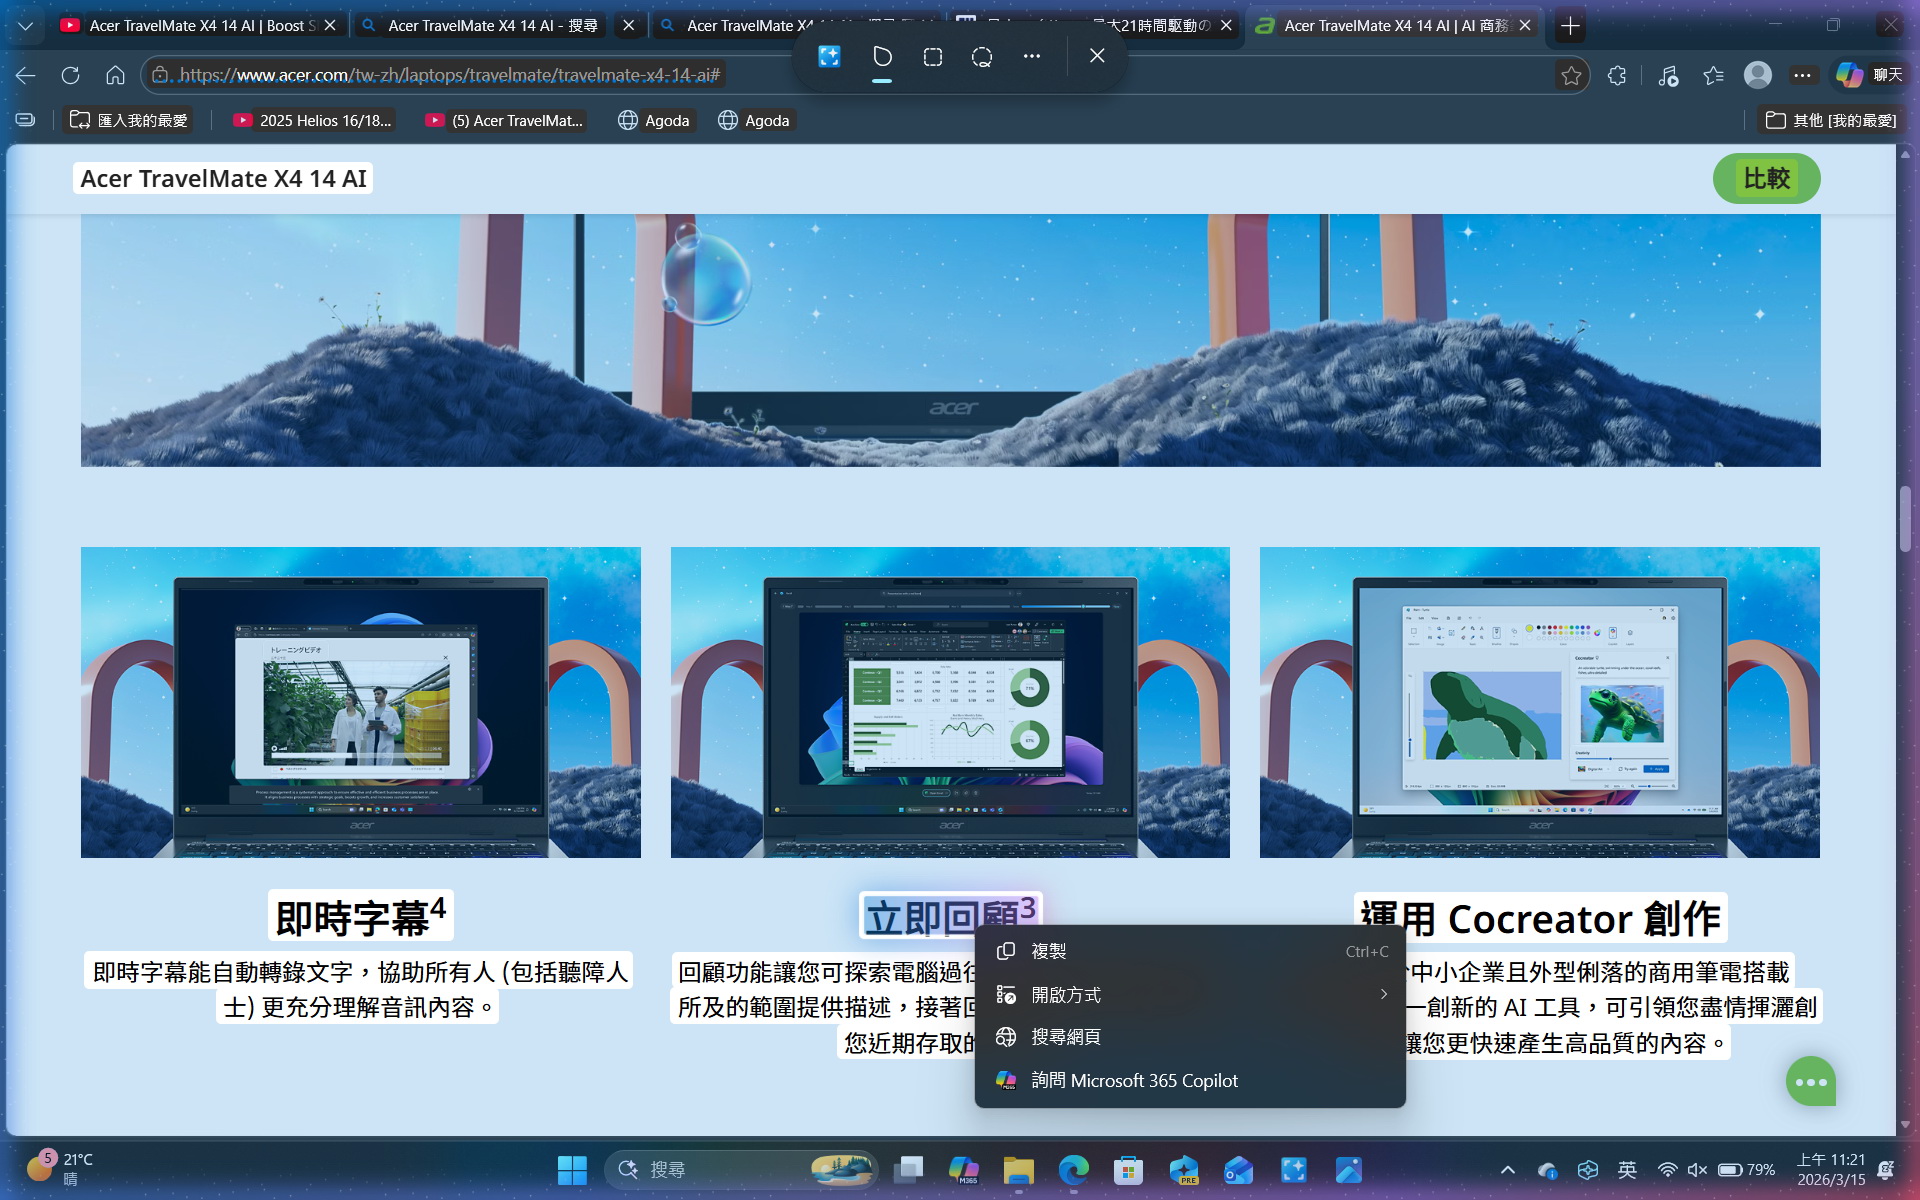Image resolution: width=1920 pixels, height=1200 pixels.
Task: Close the snipping overlay toolbar
Action: tap(1097, 56)
